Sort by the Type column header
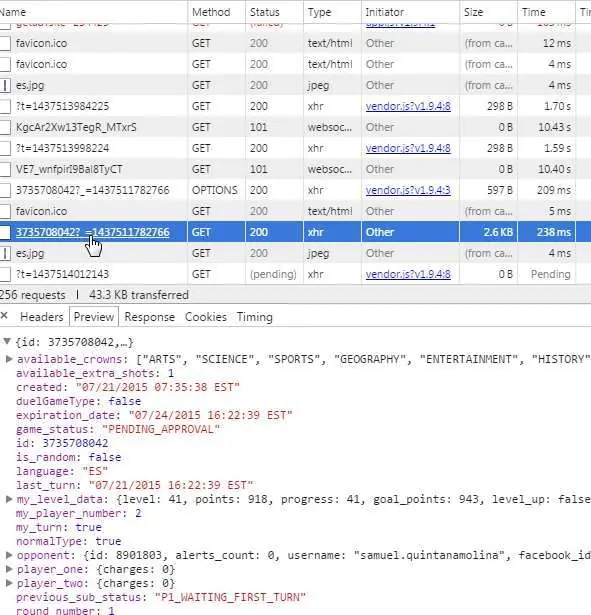The width and height of the screenshot is (591, 615). 332,12
